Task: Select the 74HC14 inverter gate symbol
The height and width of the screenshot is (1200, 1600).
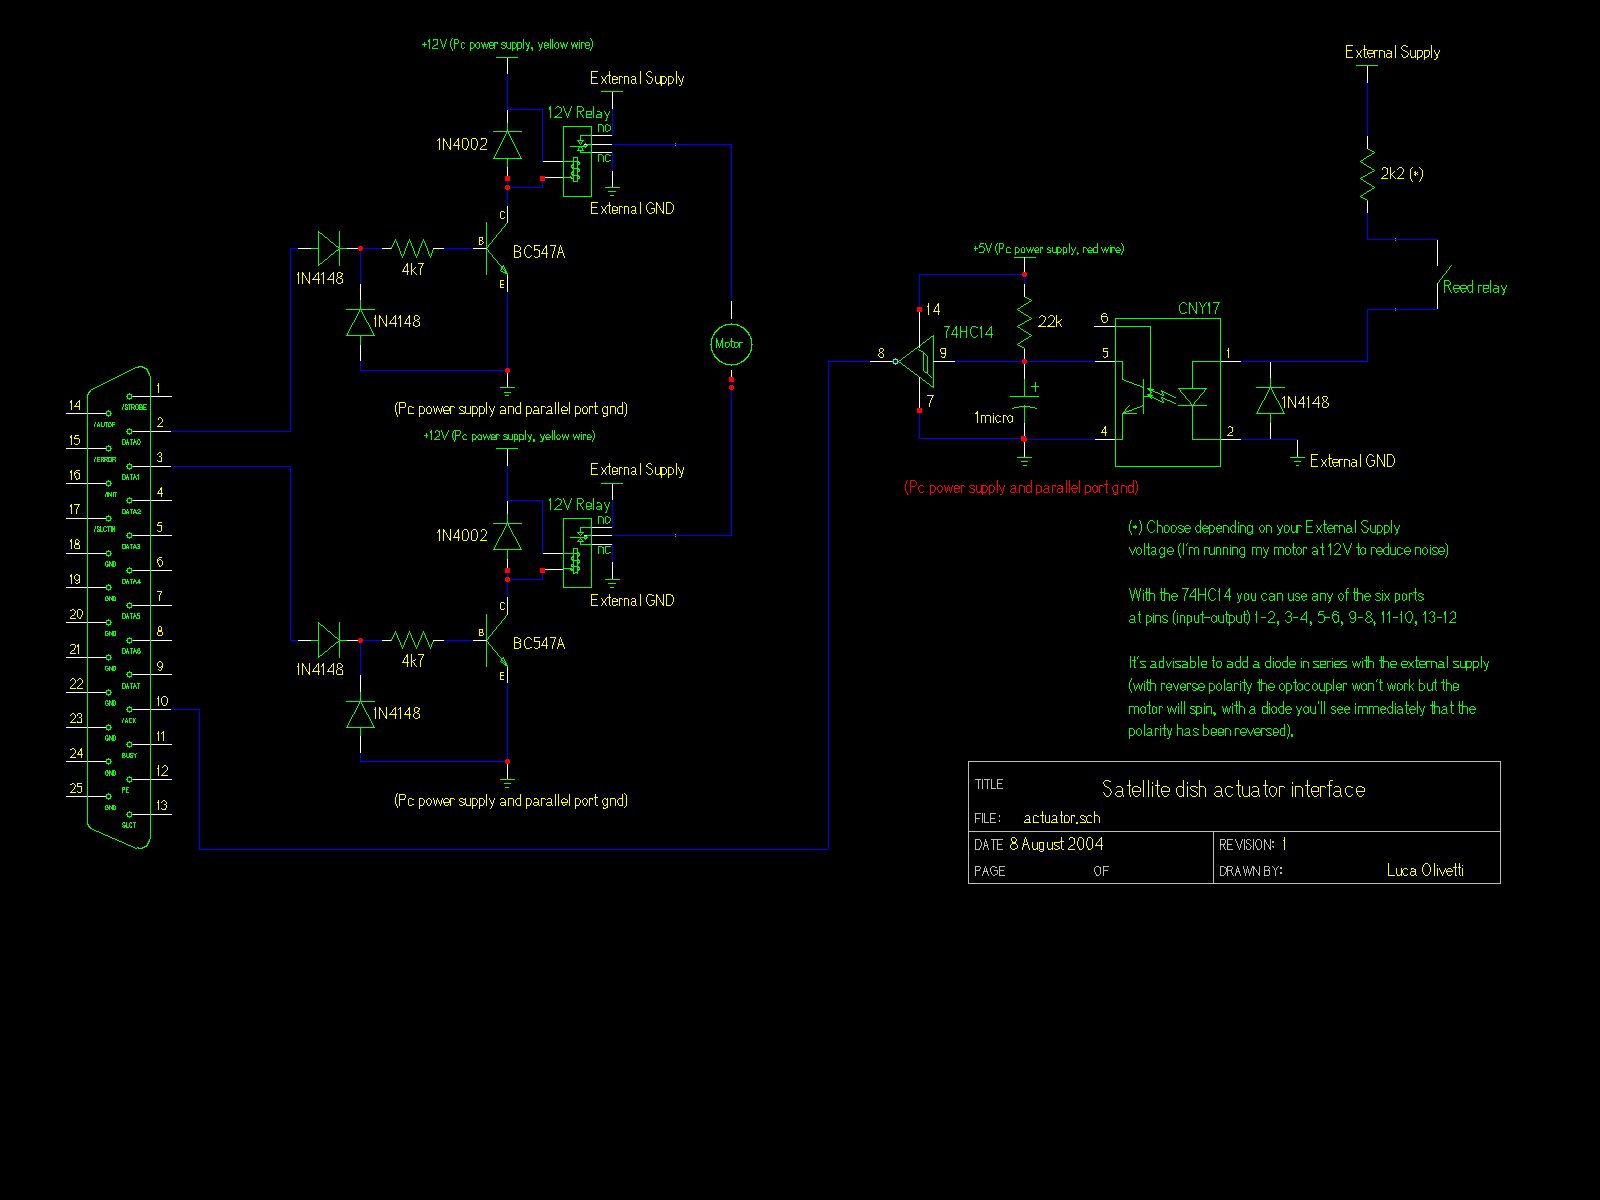Action: pyautogui.click(x=916, y=360)
